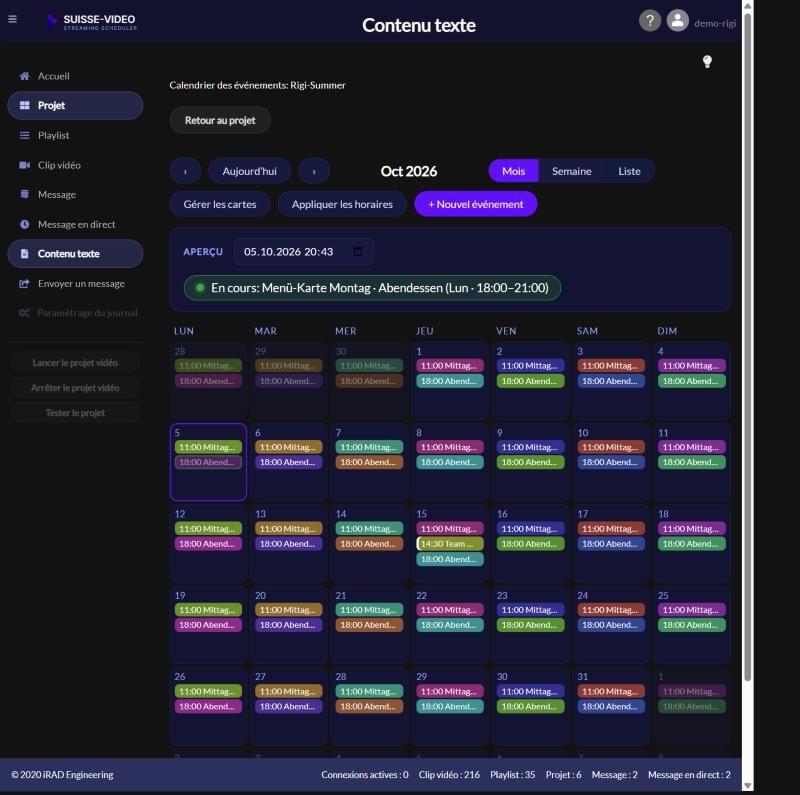Switch to the Semaine view
800x795 pixels.
click(x=571, y=171)
